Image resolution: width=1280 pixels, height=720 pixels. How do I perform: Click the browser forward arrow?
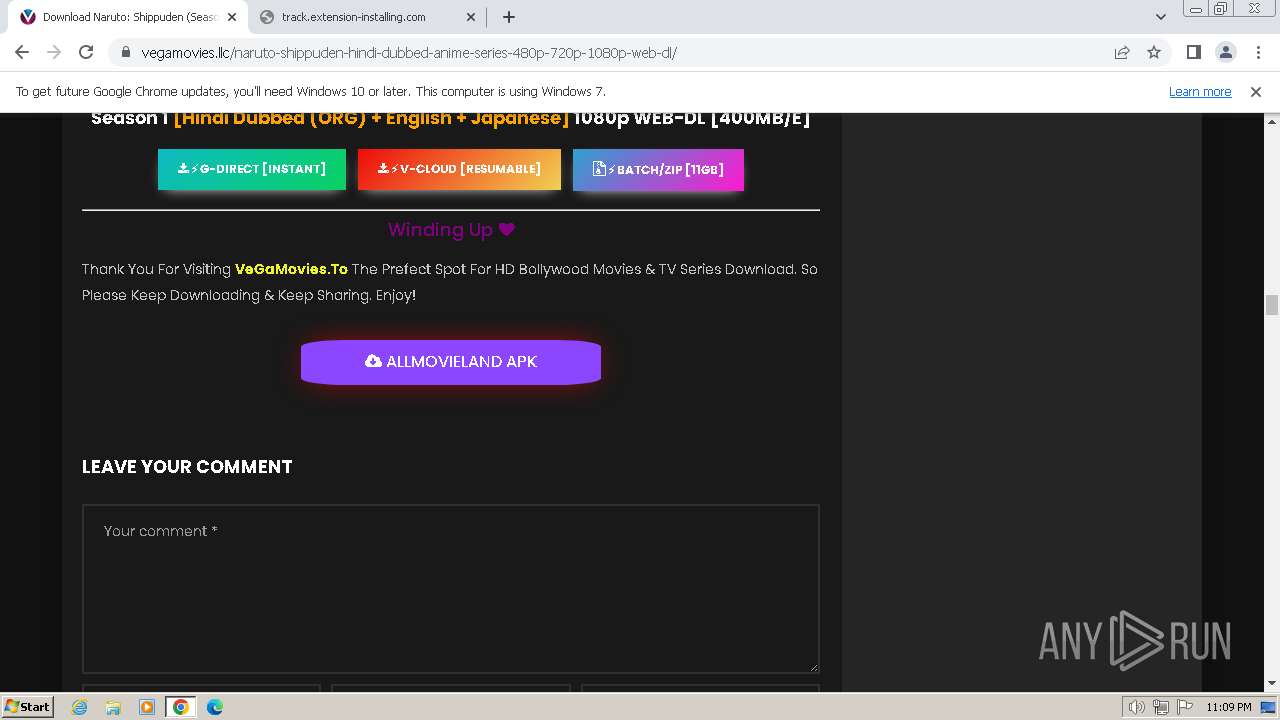(x=54, y=52)
